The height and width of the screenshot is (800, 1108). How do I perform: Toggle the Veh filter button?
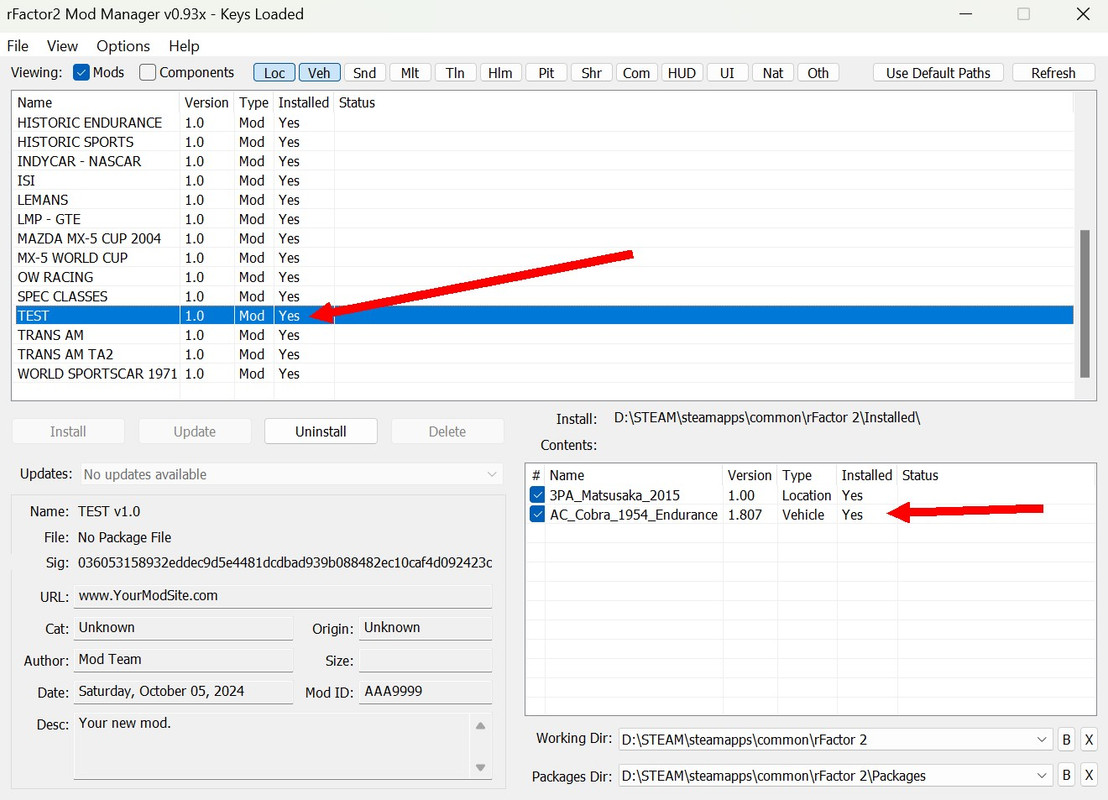click(319, 73)
